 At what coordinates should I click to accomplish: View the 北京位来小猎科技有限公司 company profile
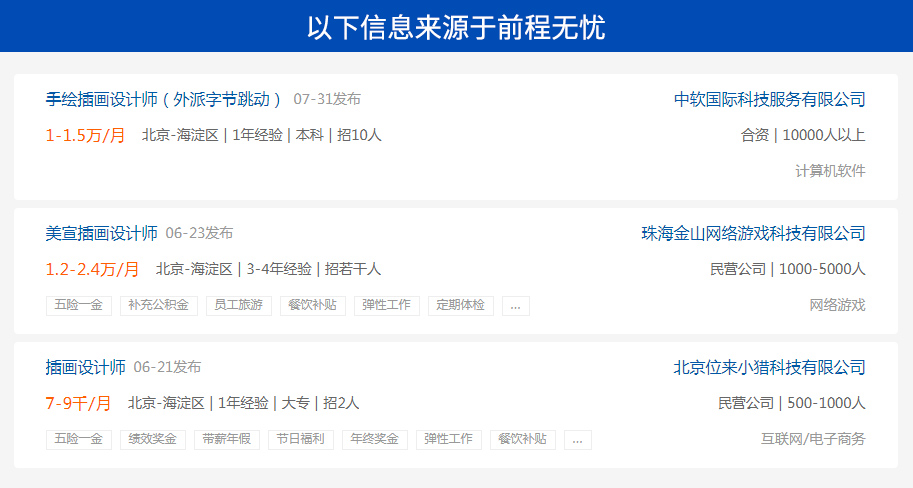pos(769,367)
